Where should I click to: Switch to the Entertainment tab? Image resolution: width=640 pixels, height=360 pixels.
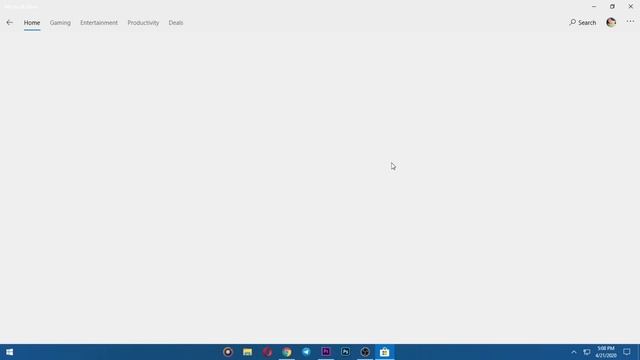99,22
